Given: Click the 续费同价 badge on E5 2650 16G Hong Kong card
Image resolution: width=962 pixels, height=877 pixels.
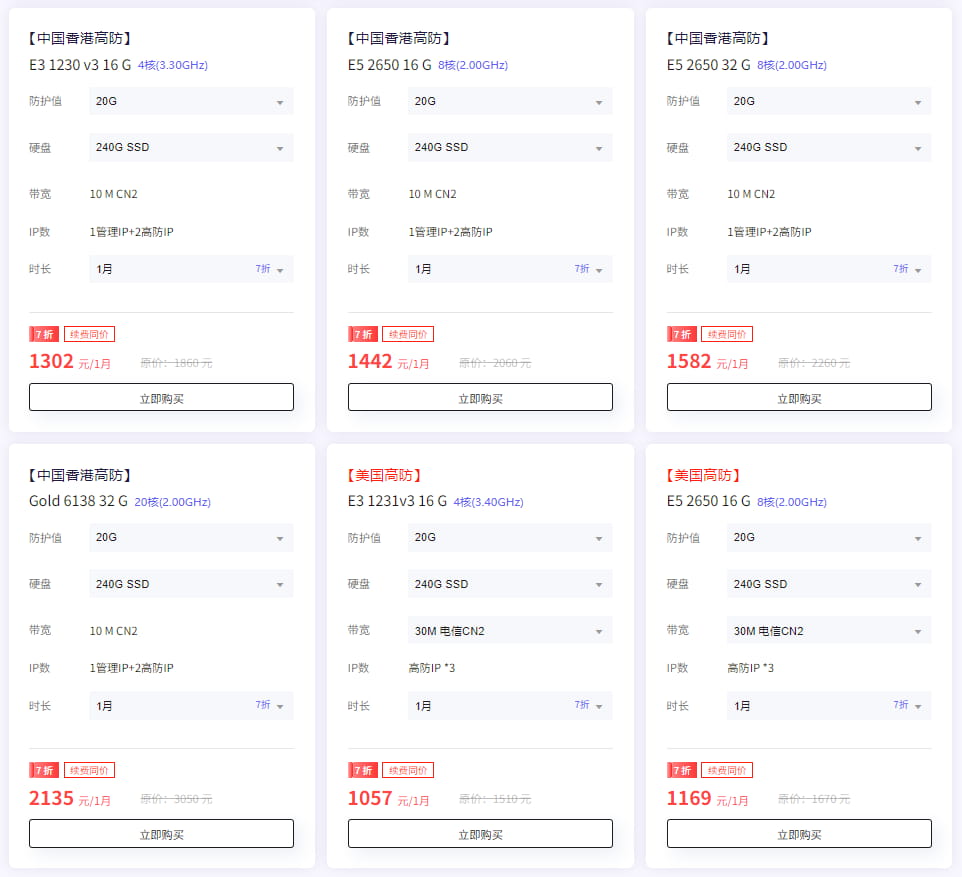Looking at the screenshot, I should tap(406, 334).
